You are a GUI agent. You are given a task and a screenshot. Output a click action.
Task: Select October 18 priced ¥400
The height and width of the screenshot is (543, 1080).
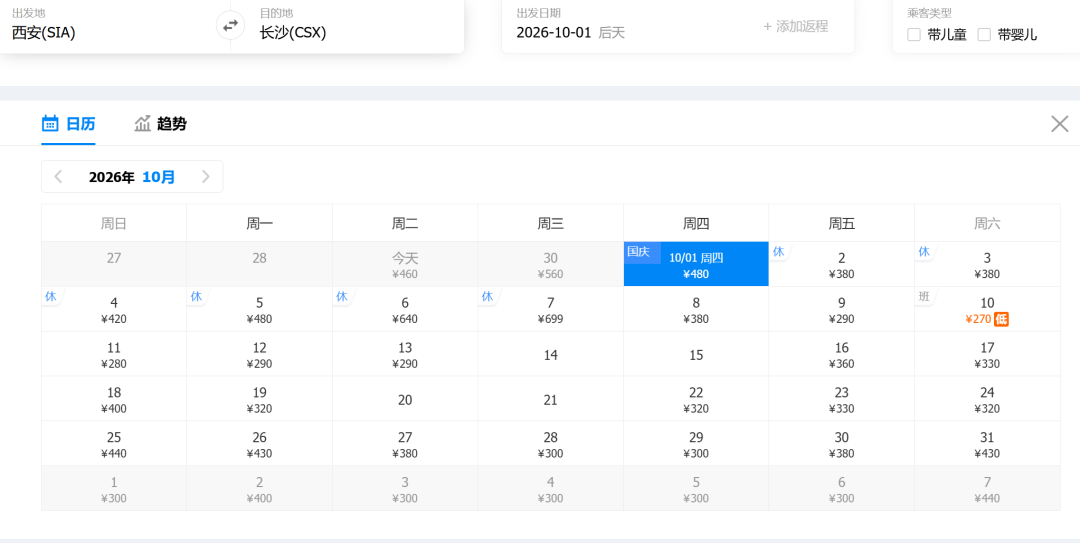(x=114, y=399)
